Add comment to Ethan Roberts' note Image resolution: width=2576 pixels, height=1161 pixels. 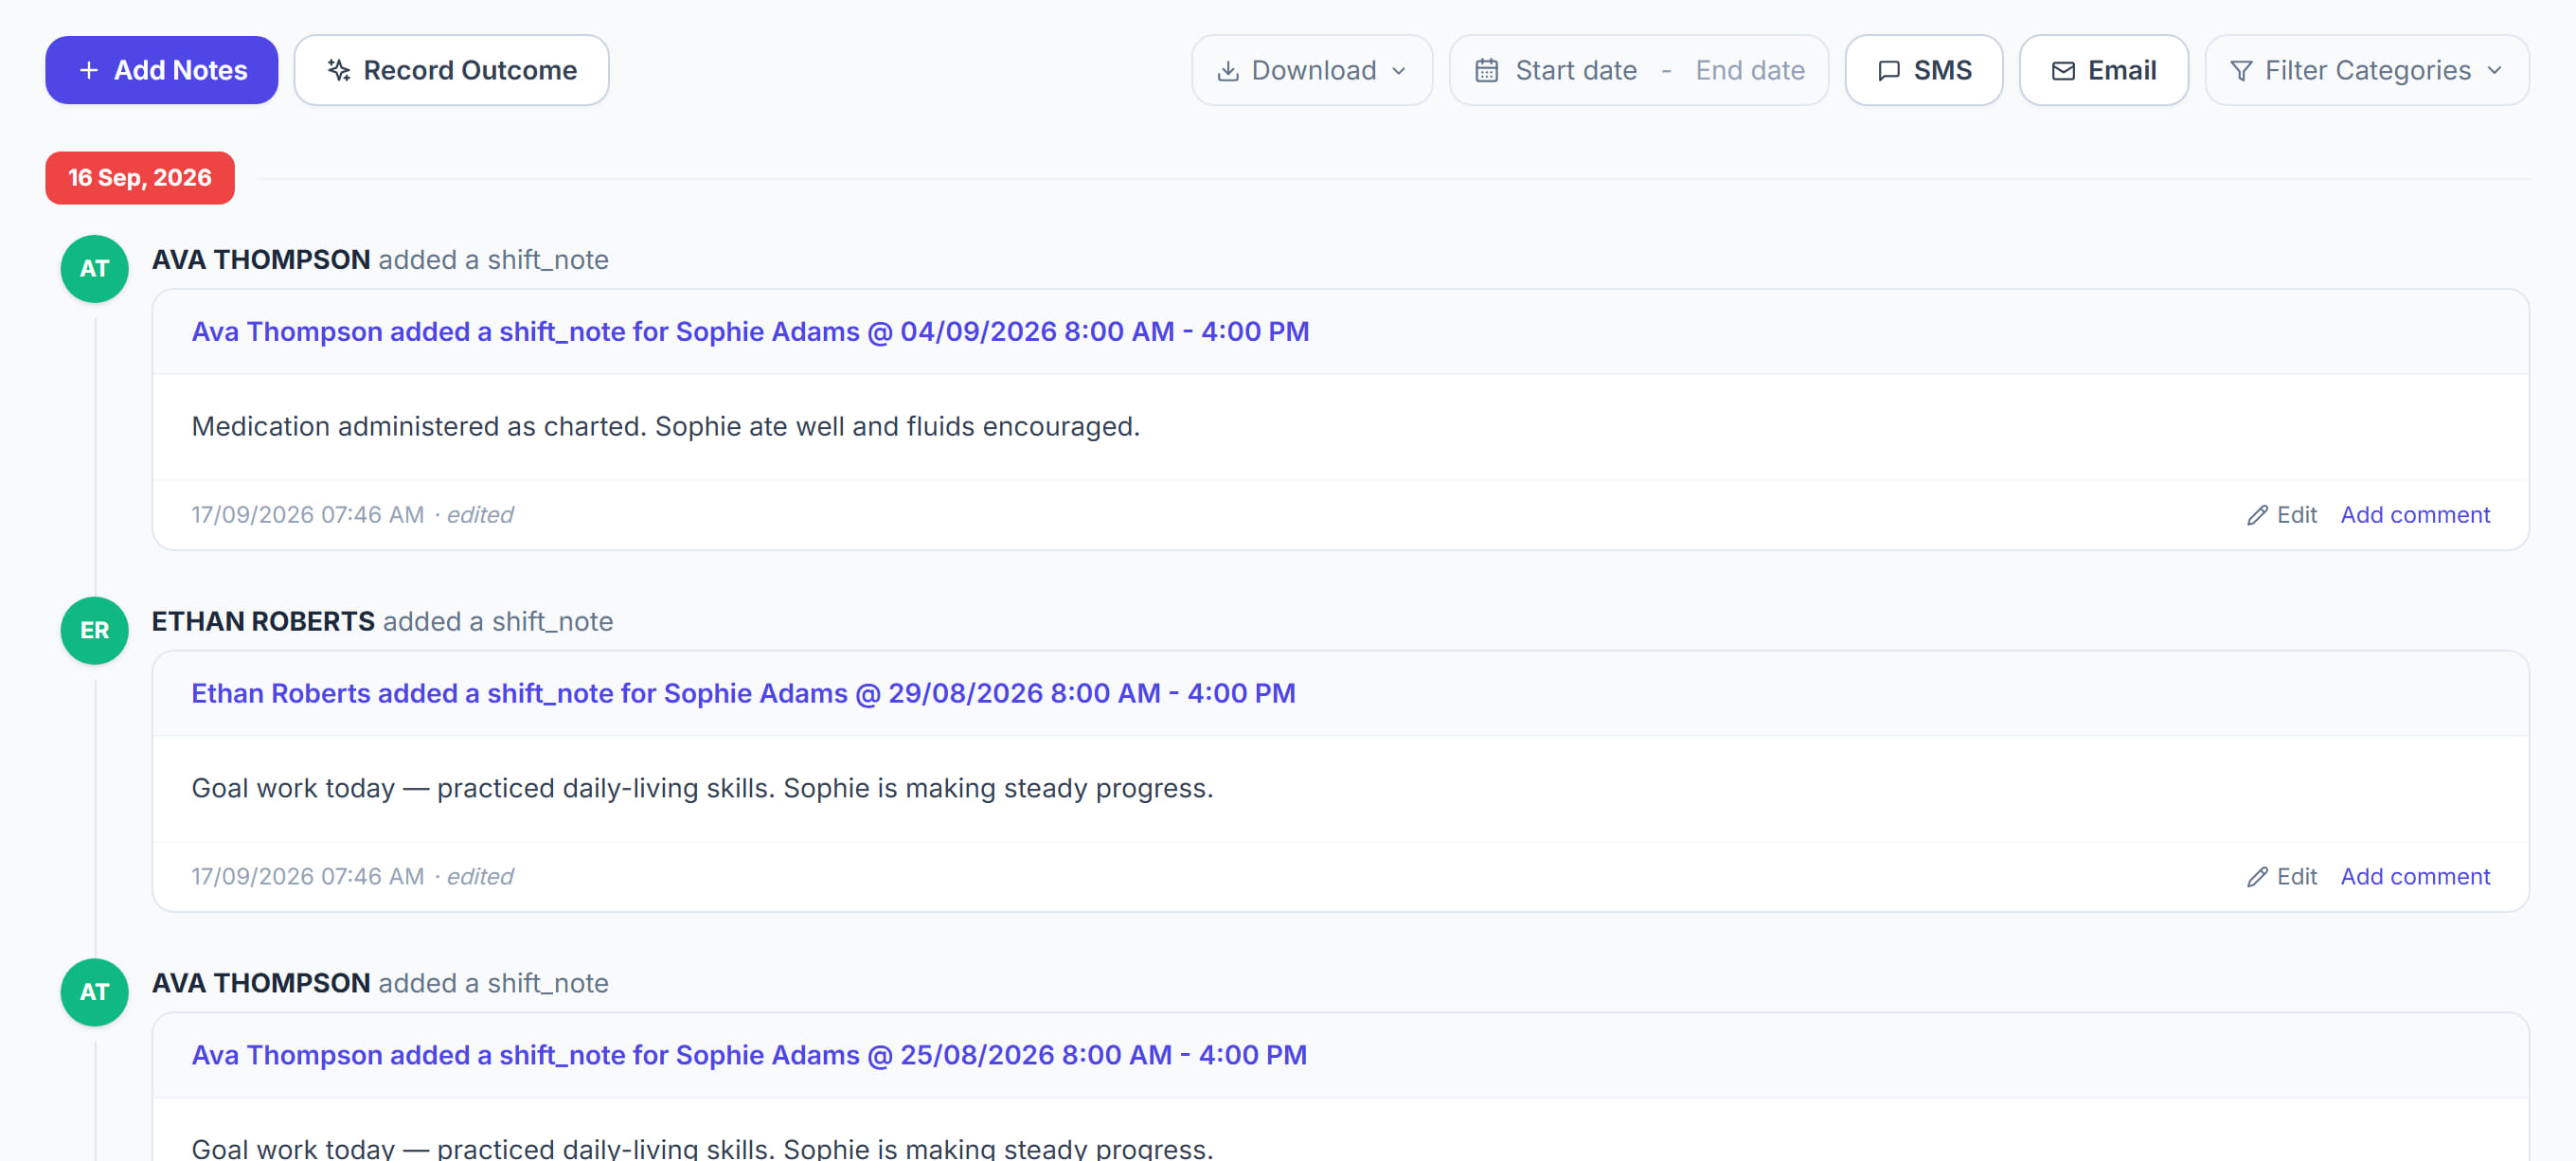[x=2414, y=877]
